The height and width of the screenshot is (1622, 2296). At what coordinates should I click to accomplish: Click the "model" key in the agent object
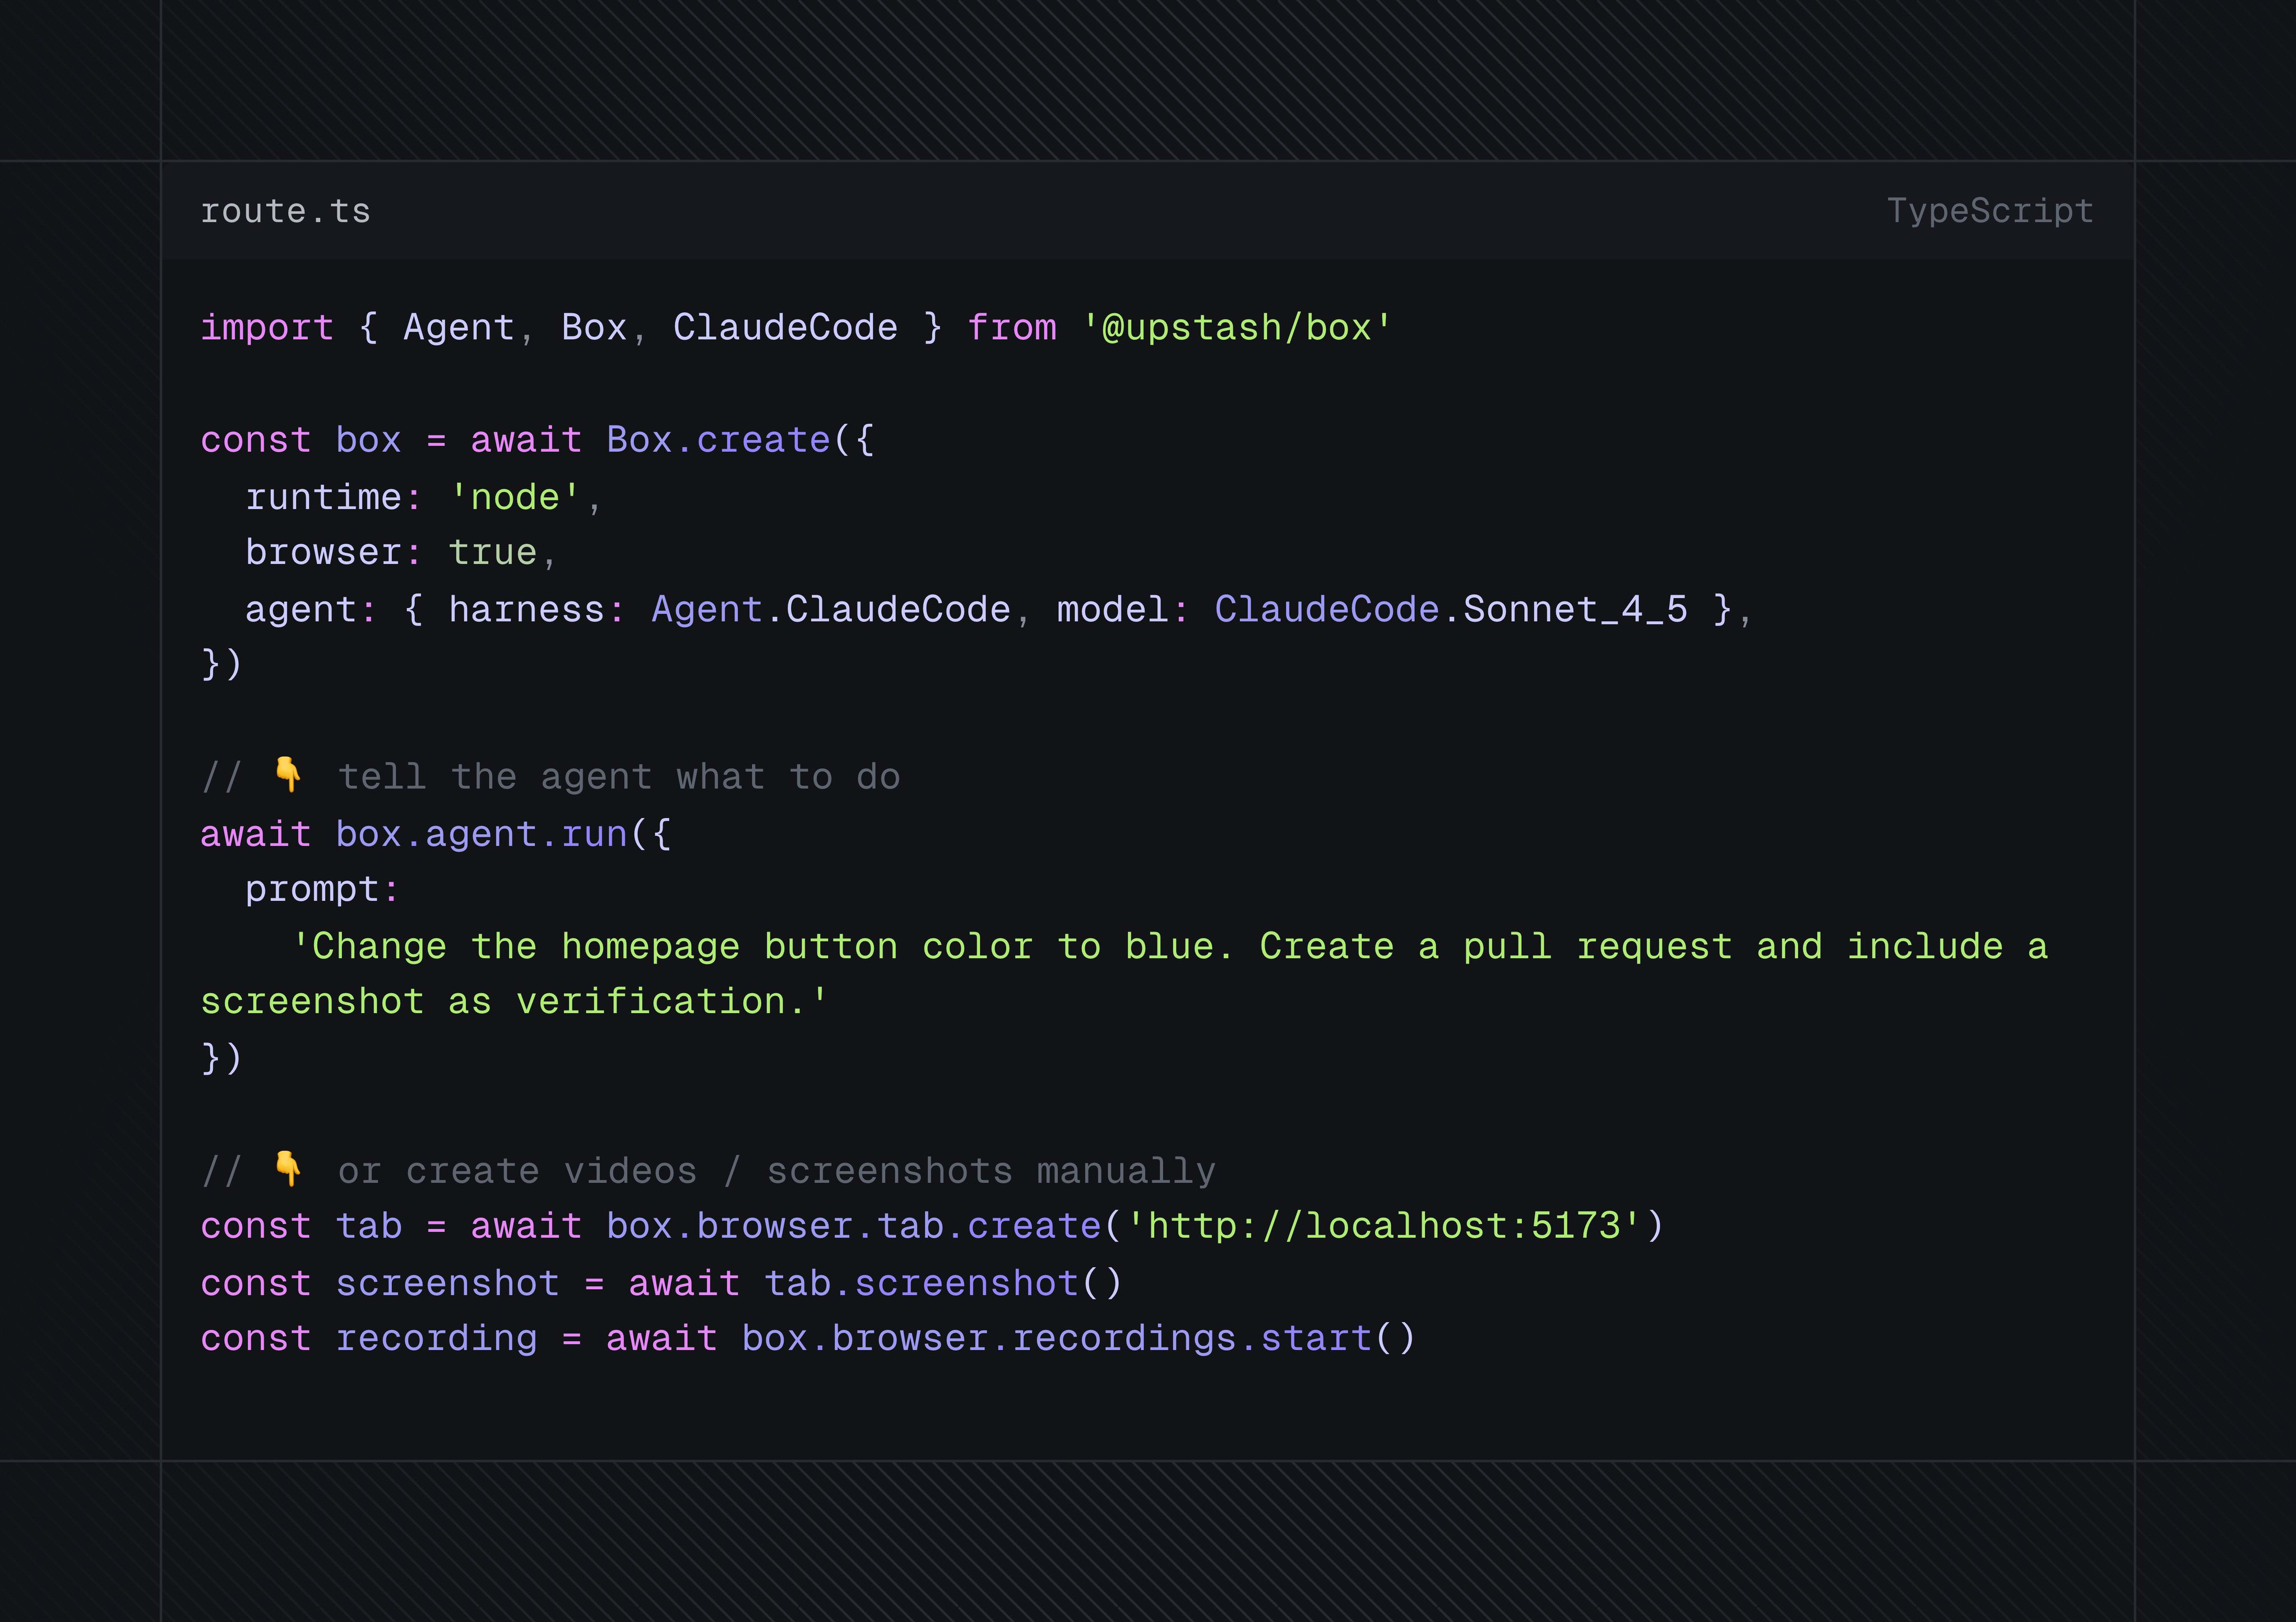pyautogui.click(x=1113, y=609)
